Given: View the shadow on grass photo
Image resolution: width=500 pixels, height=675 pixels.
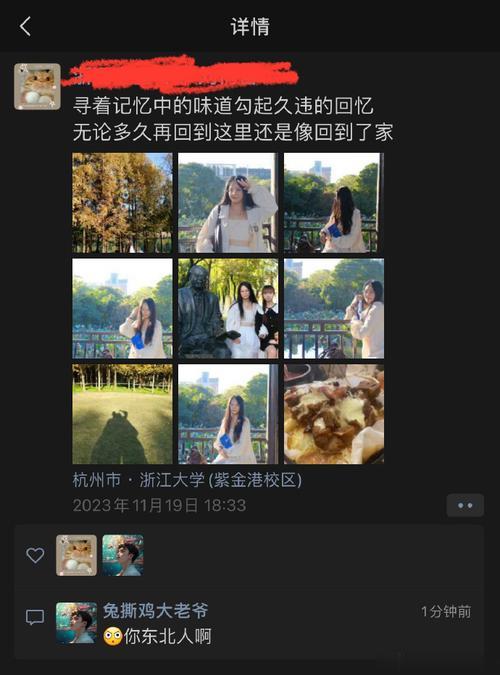Looking at the screenshot, I should click(x=122, y=414).
